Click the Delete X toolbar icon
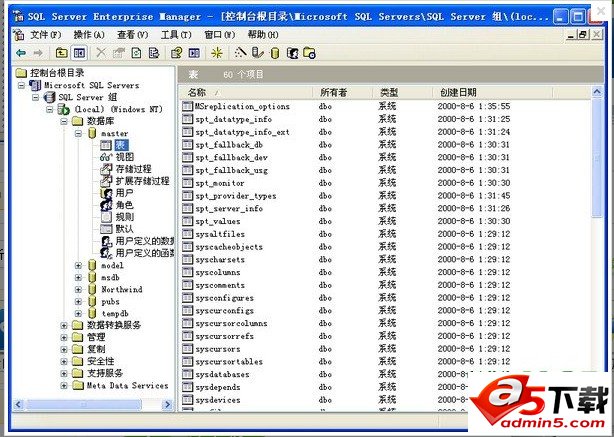The height and width of the screenshot is (437, 614). click(101, 52)
